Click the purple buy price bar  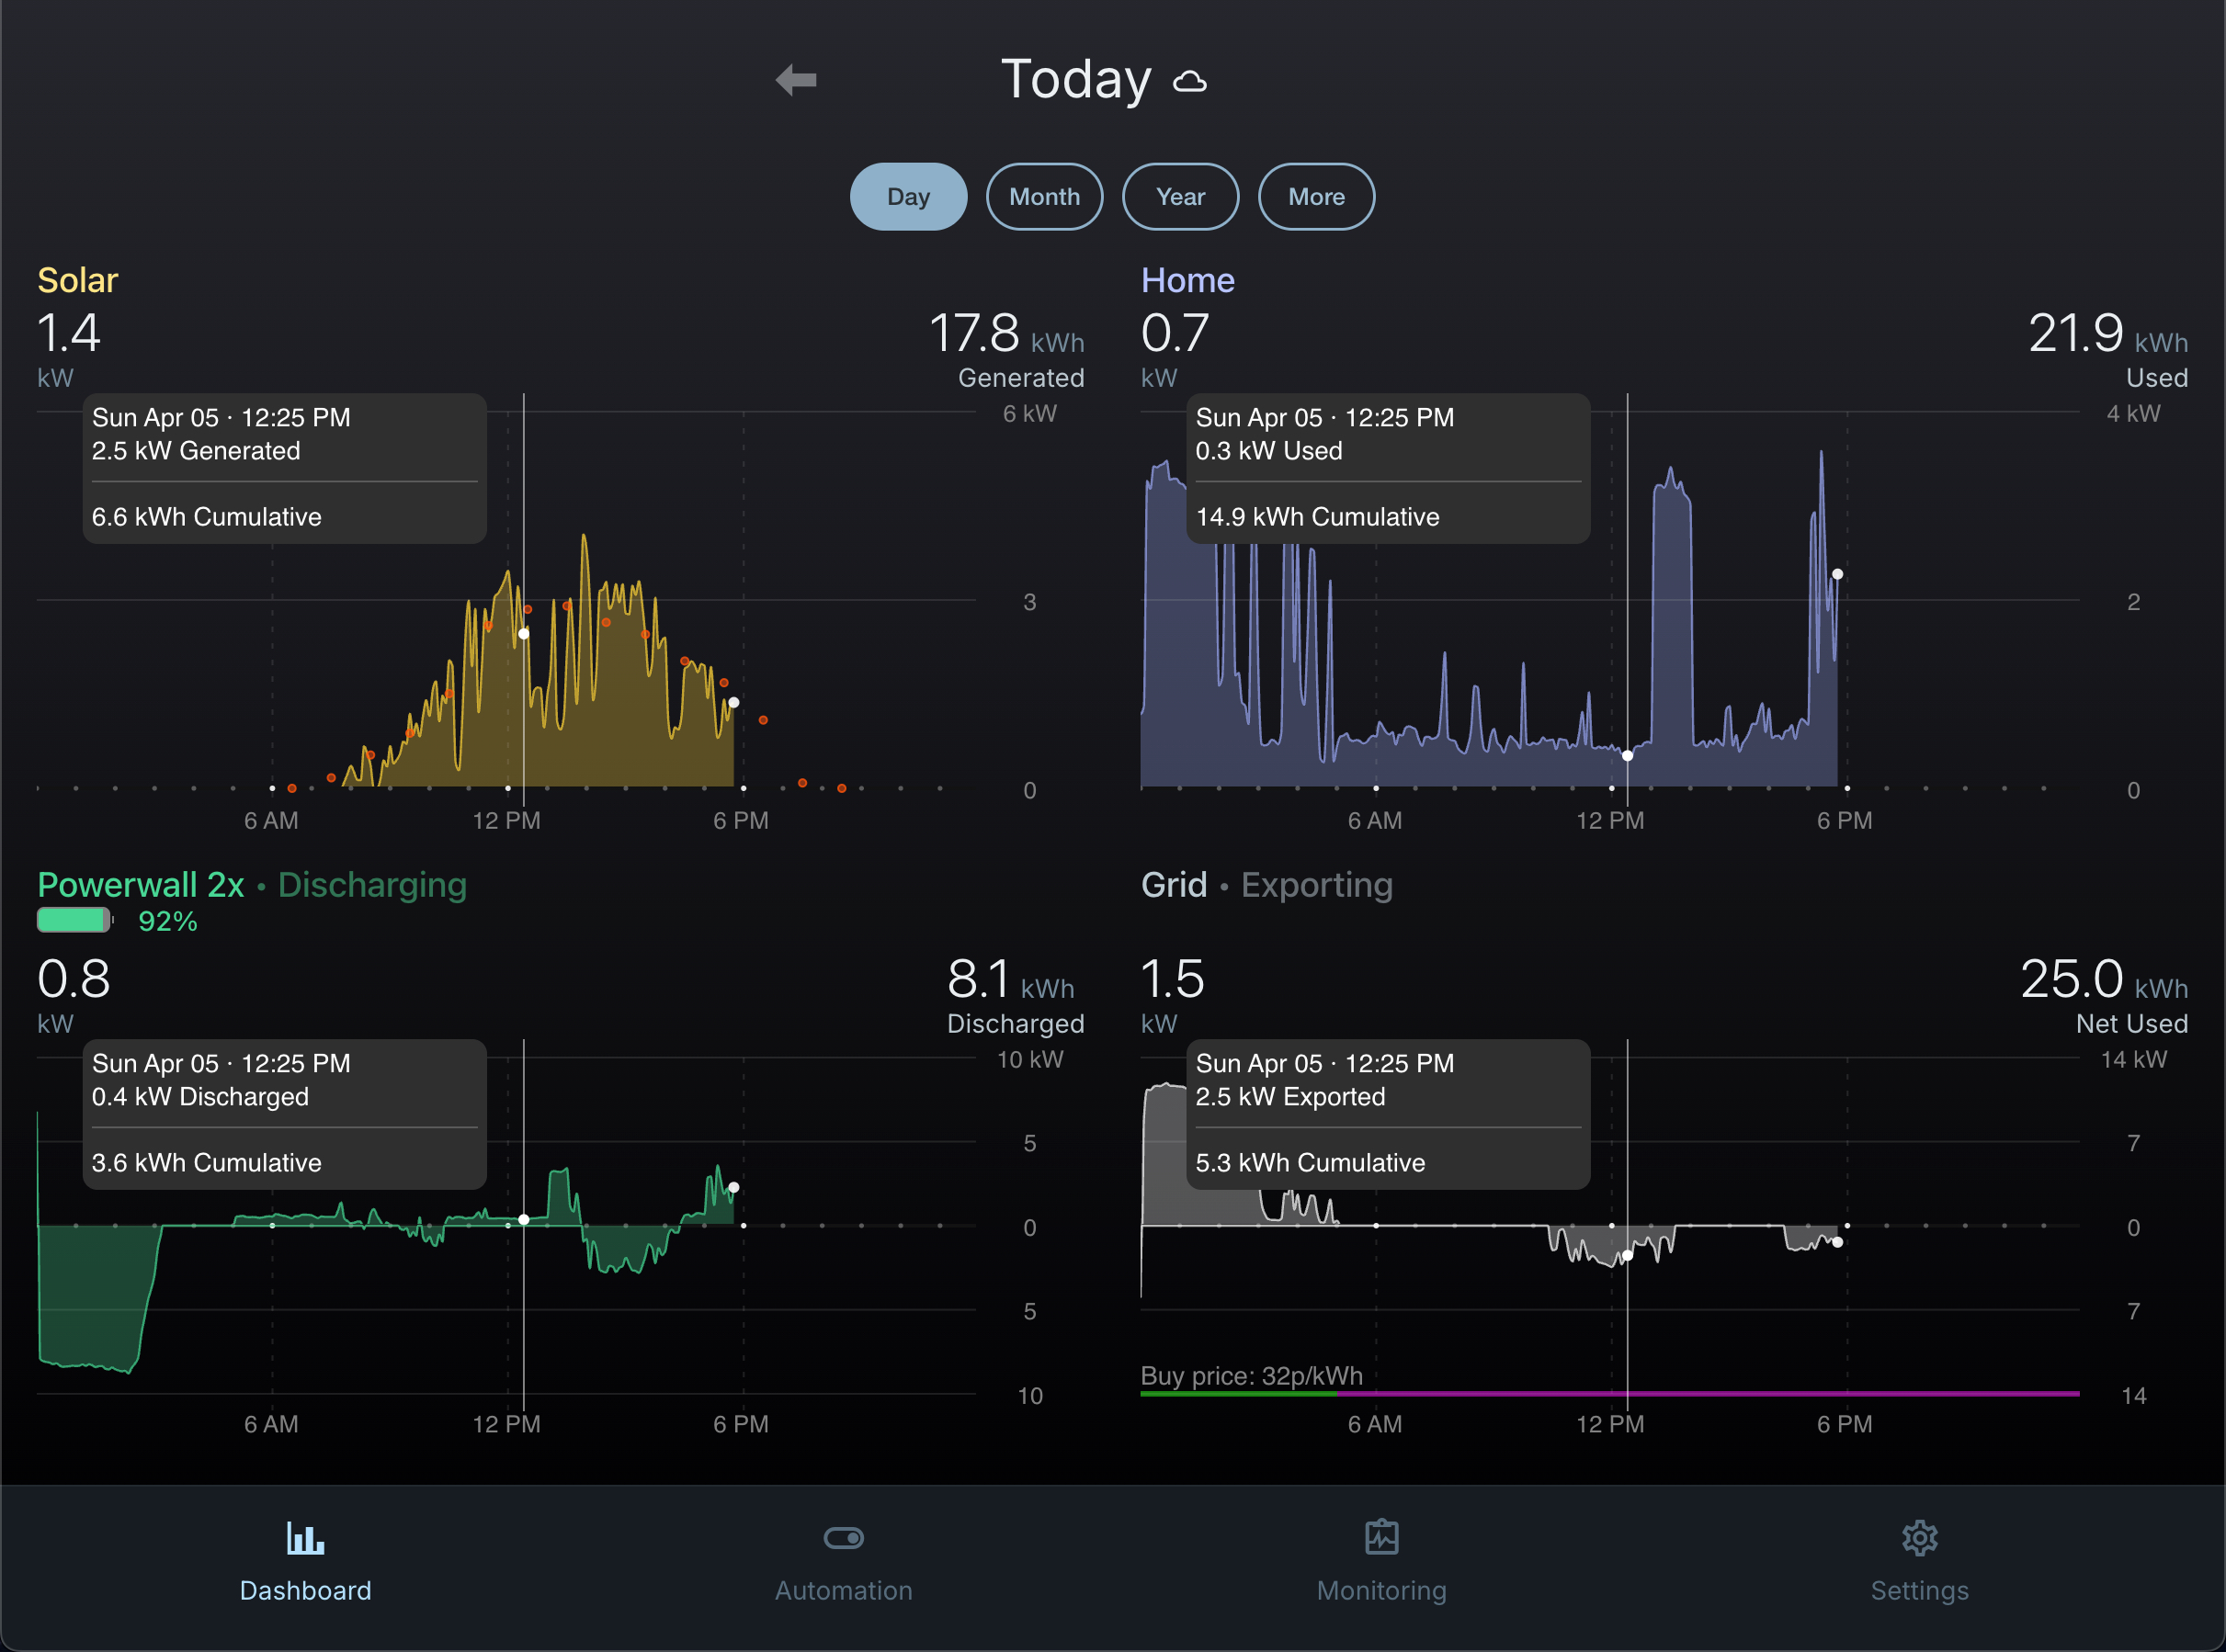pos(1750,1393)
